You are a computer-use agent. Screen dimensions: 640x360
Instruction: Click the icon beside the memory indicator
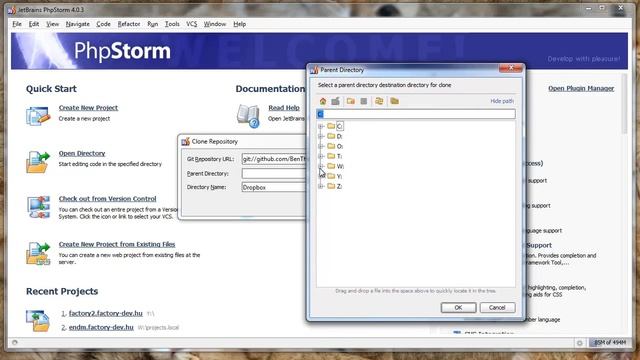[580, 343]
